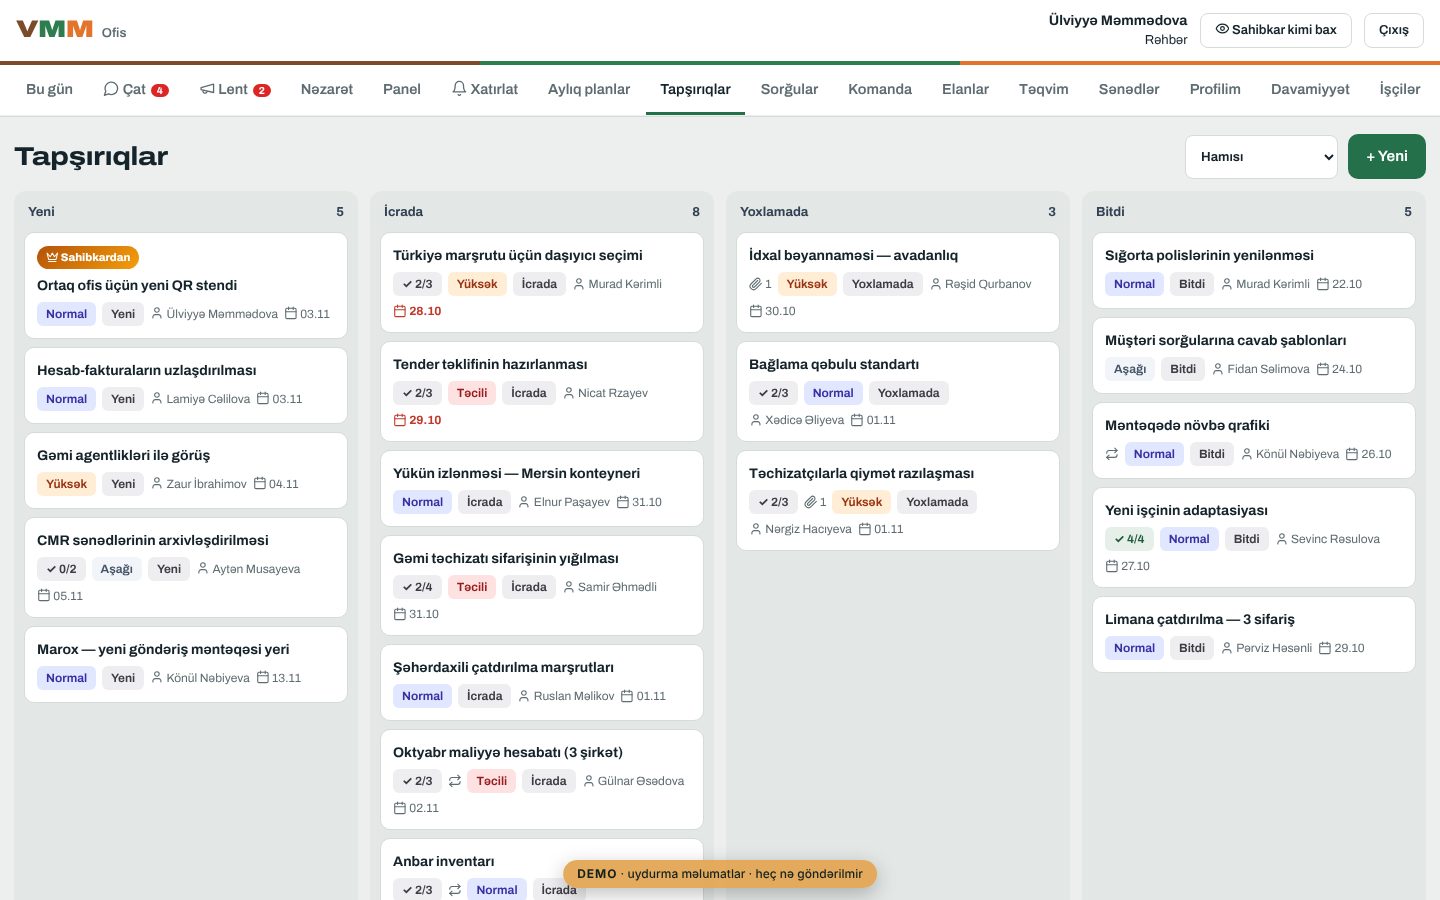Open the Bu gün tab

tap(49, 89)
